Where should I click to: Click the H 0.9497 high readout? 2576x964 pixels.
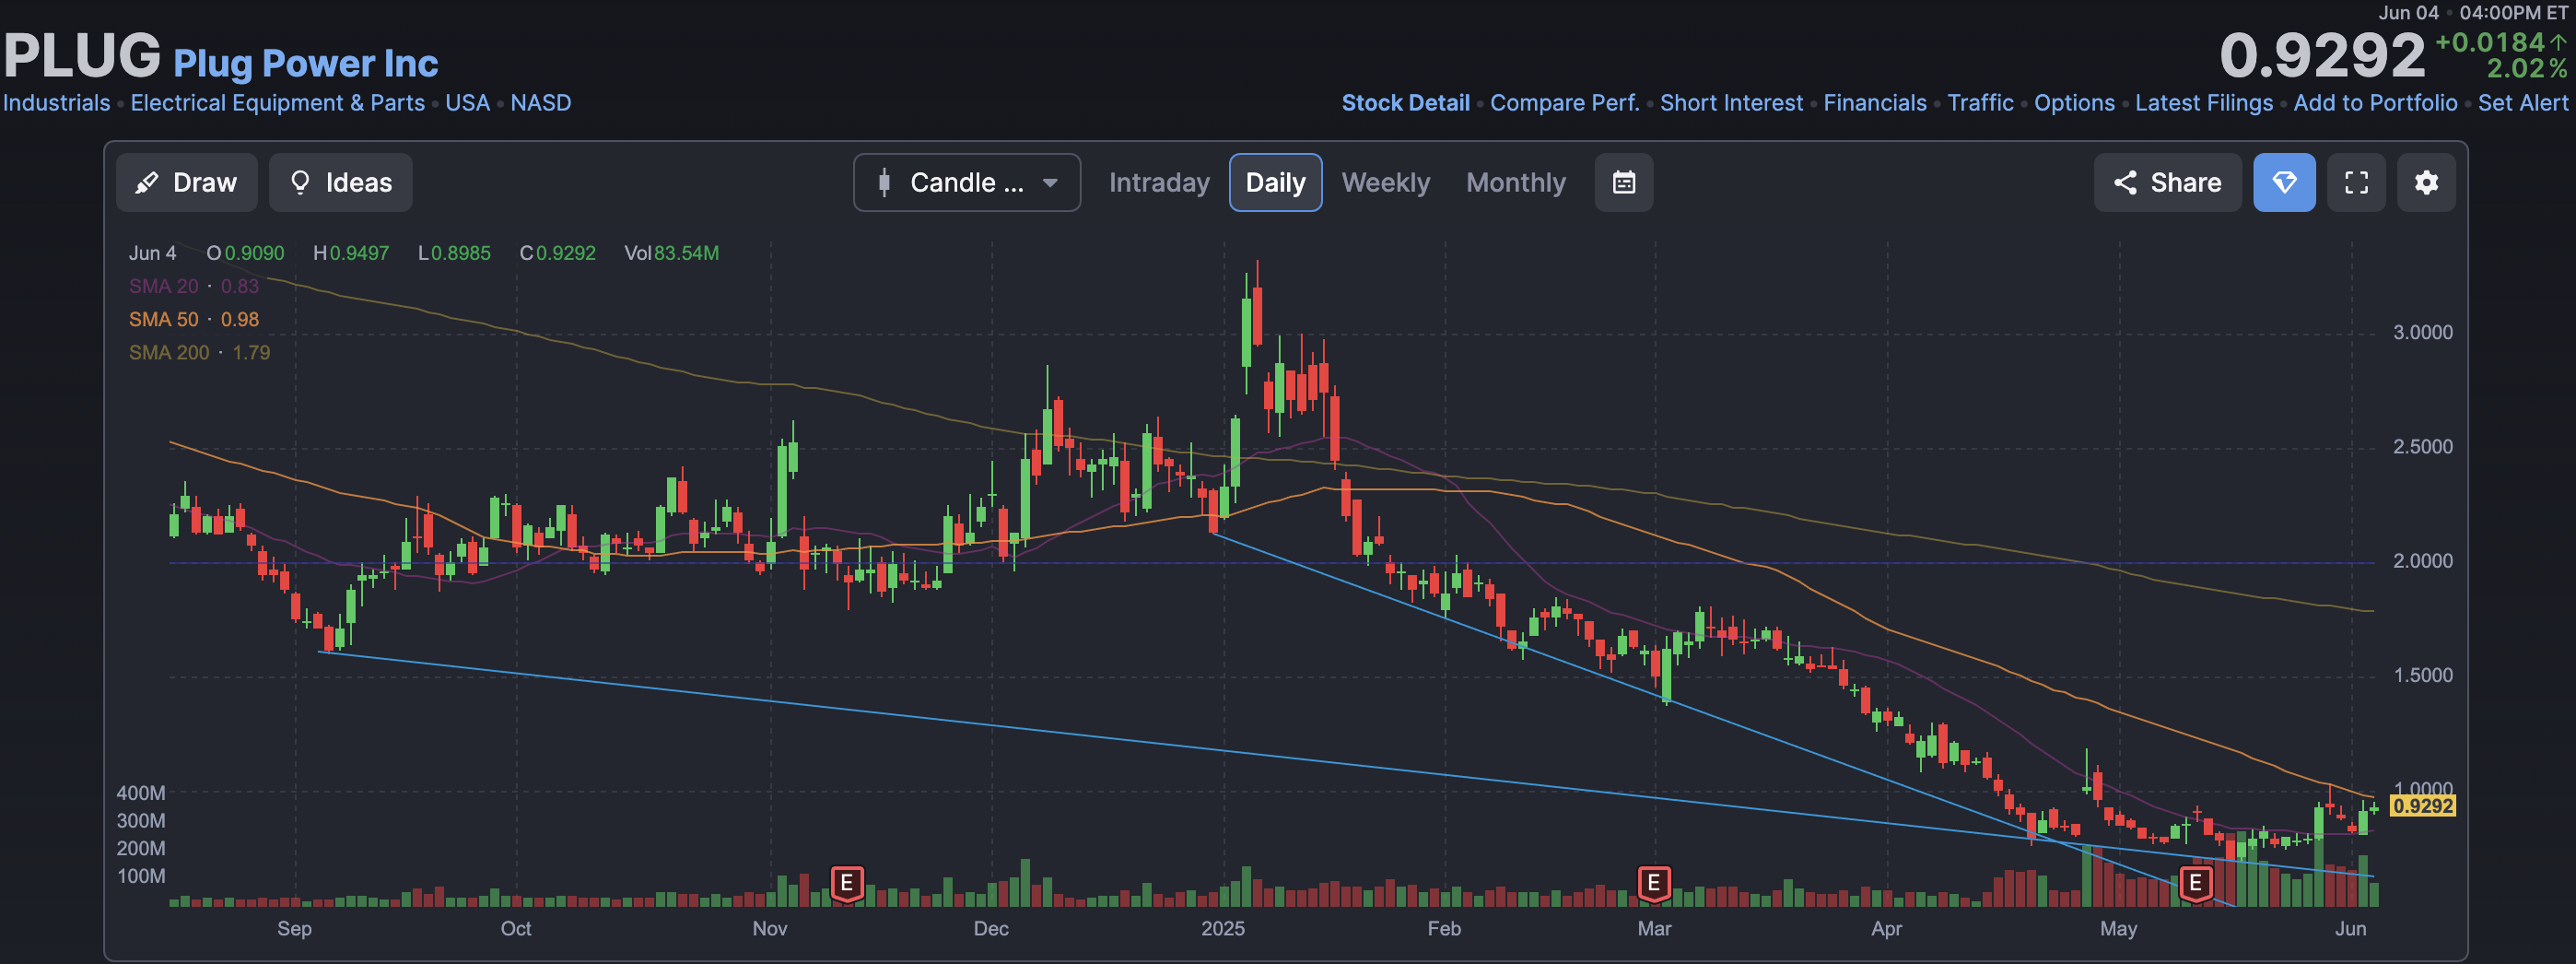[x=351, y=253]
